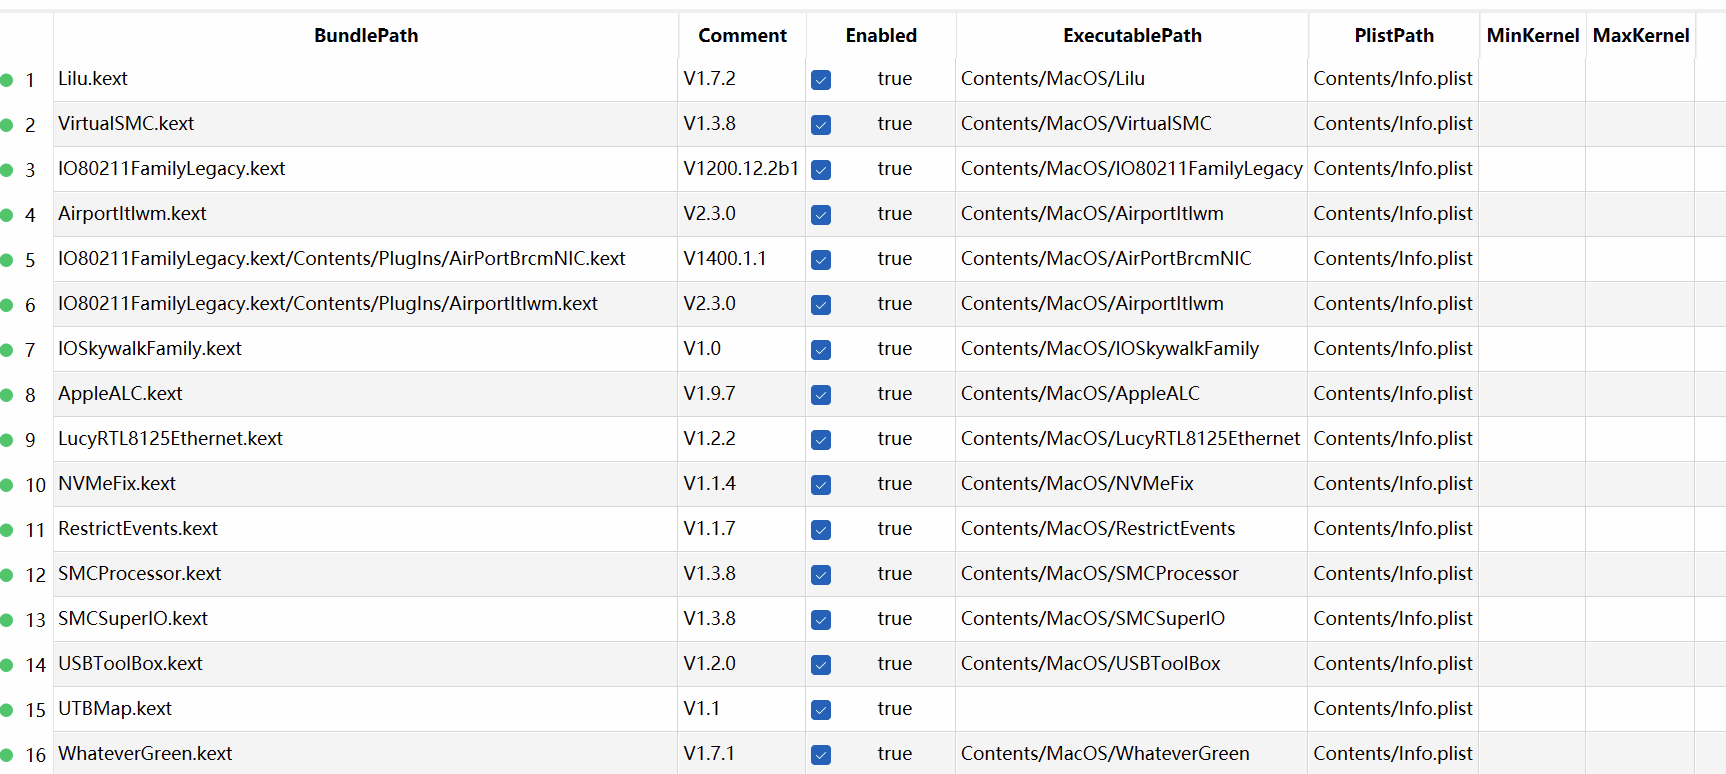This screenshot has height=774, width=1726.
Task: Select the USBToolBox.kext bundle path cell
Action: [x=130, y=664]
